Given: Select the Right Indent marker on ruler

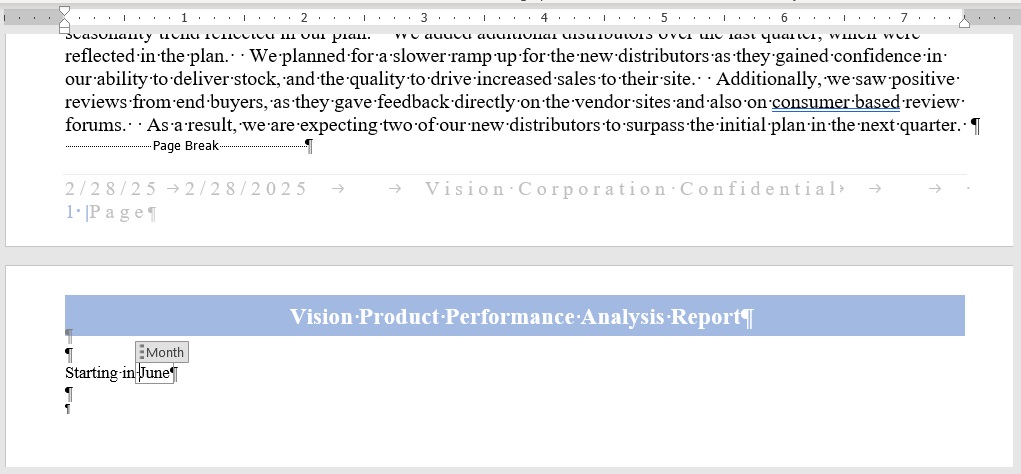Looking at the screenshot, I should pyautogui.click(x=964, y=23).
